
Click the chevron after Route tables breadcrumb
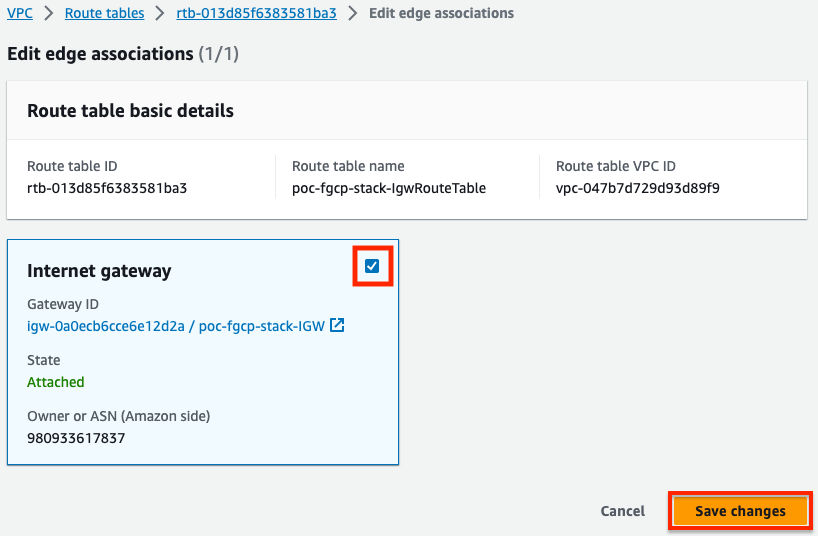[x=160, y=13]
